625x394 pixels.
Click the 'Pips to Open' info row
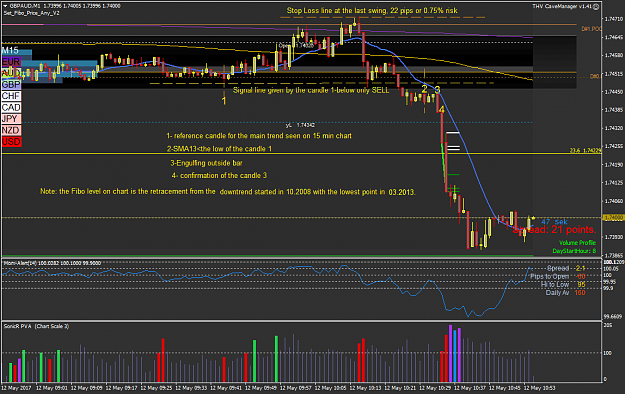(558, 276)
